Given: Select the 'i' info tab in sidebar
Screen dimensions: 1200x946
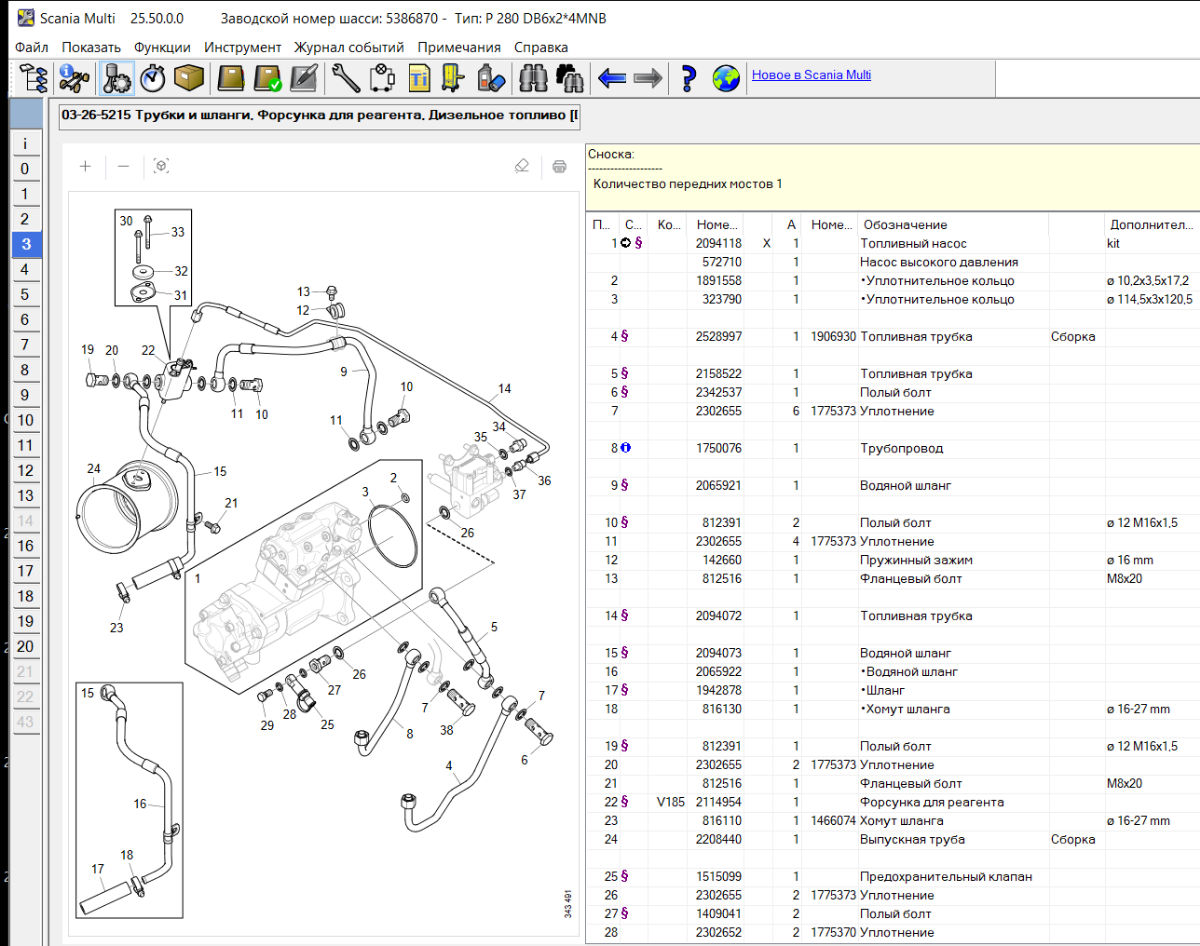Looking at the screenshot, I should (x=25, y=144).
